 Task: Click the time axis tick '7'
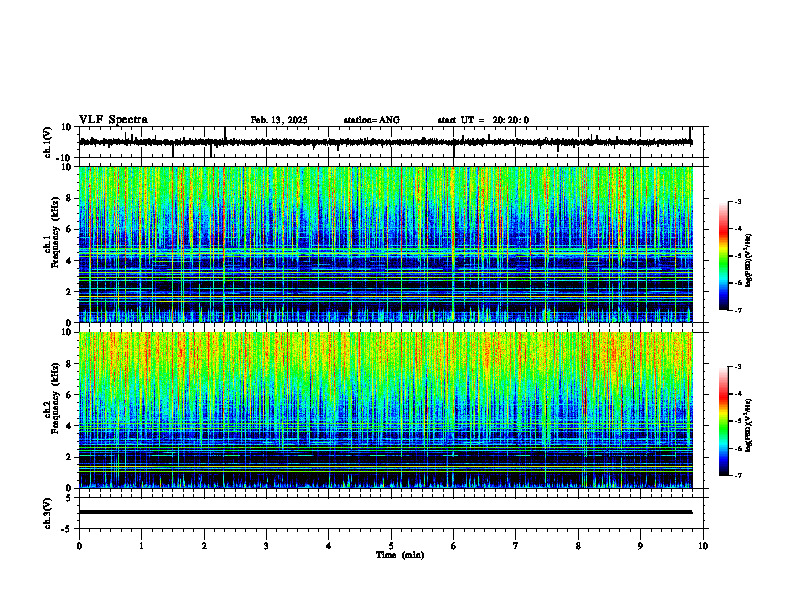tap(516, 546)
